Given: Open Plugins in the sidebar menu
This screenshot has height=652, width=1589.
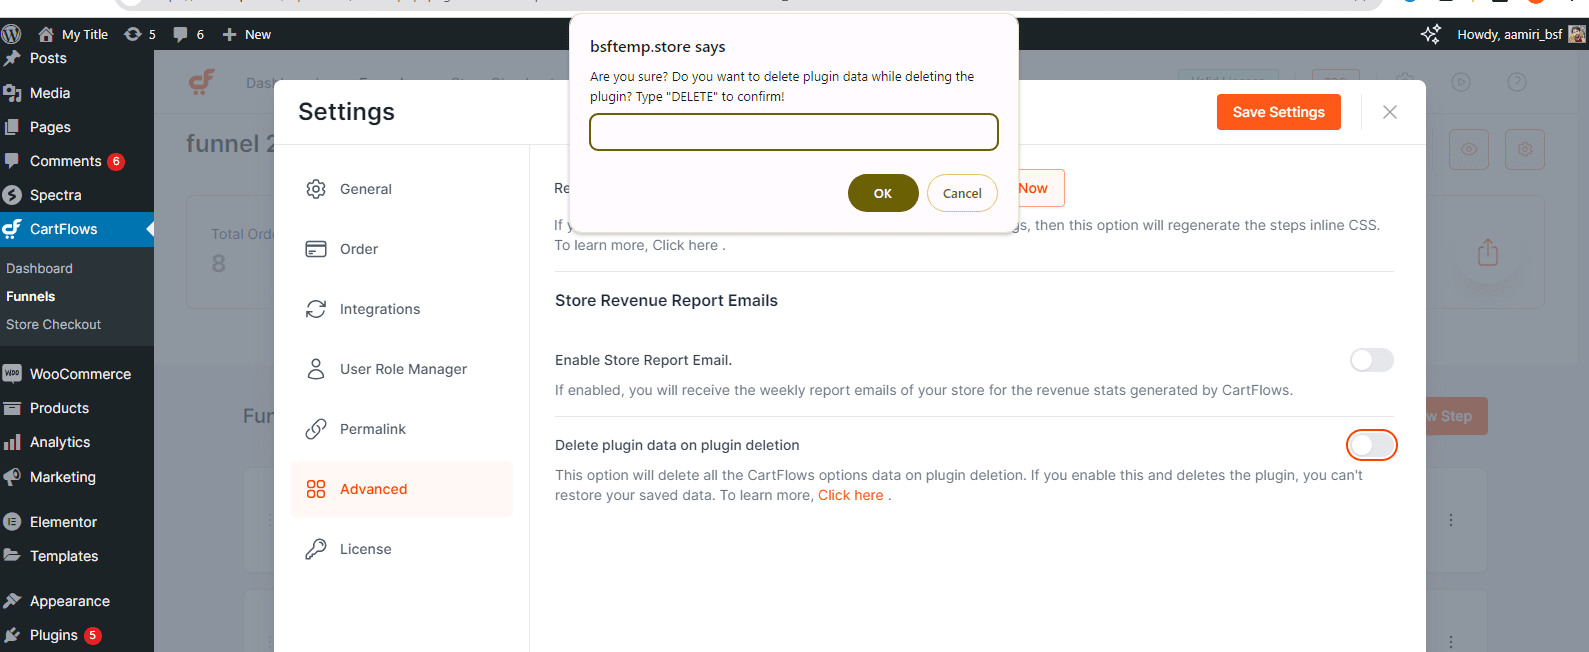Looking at the screenshot, I should (53, 635).
